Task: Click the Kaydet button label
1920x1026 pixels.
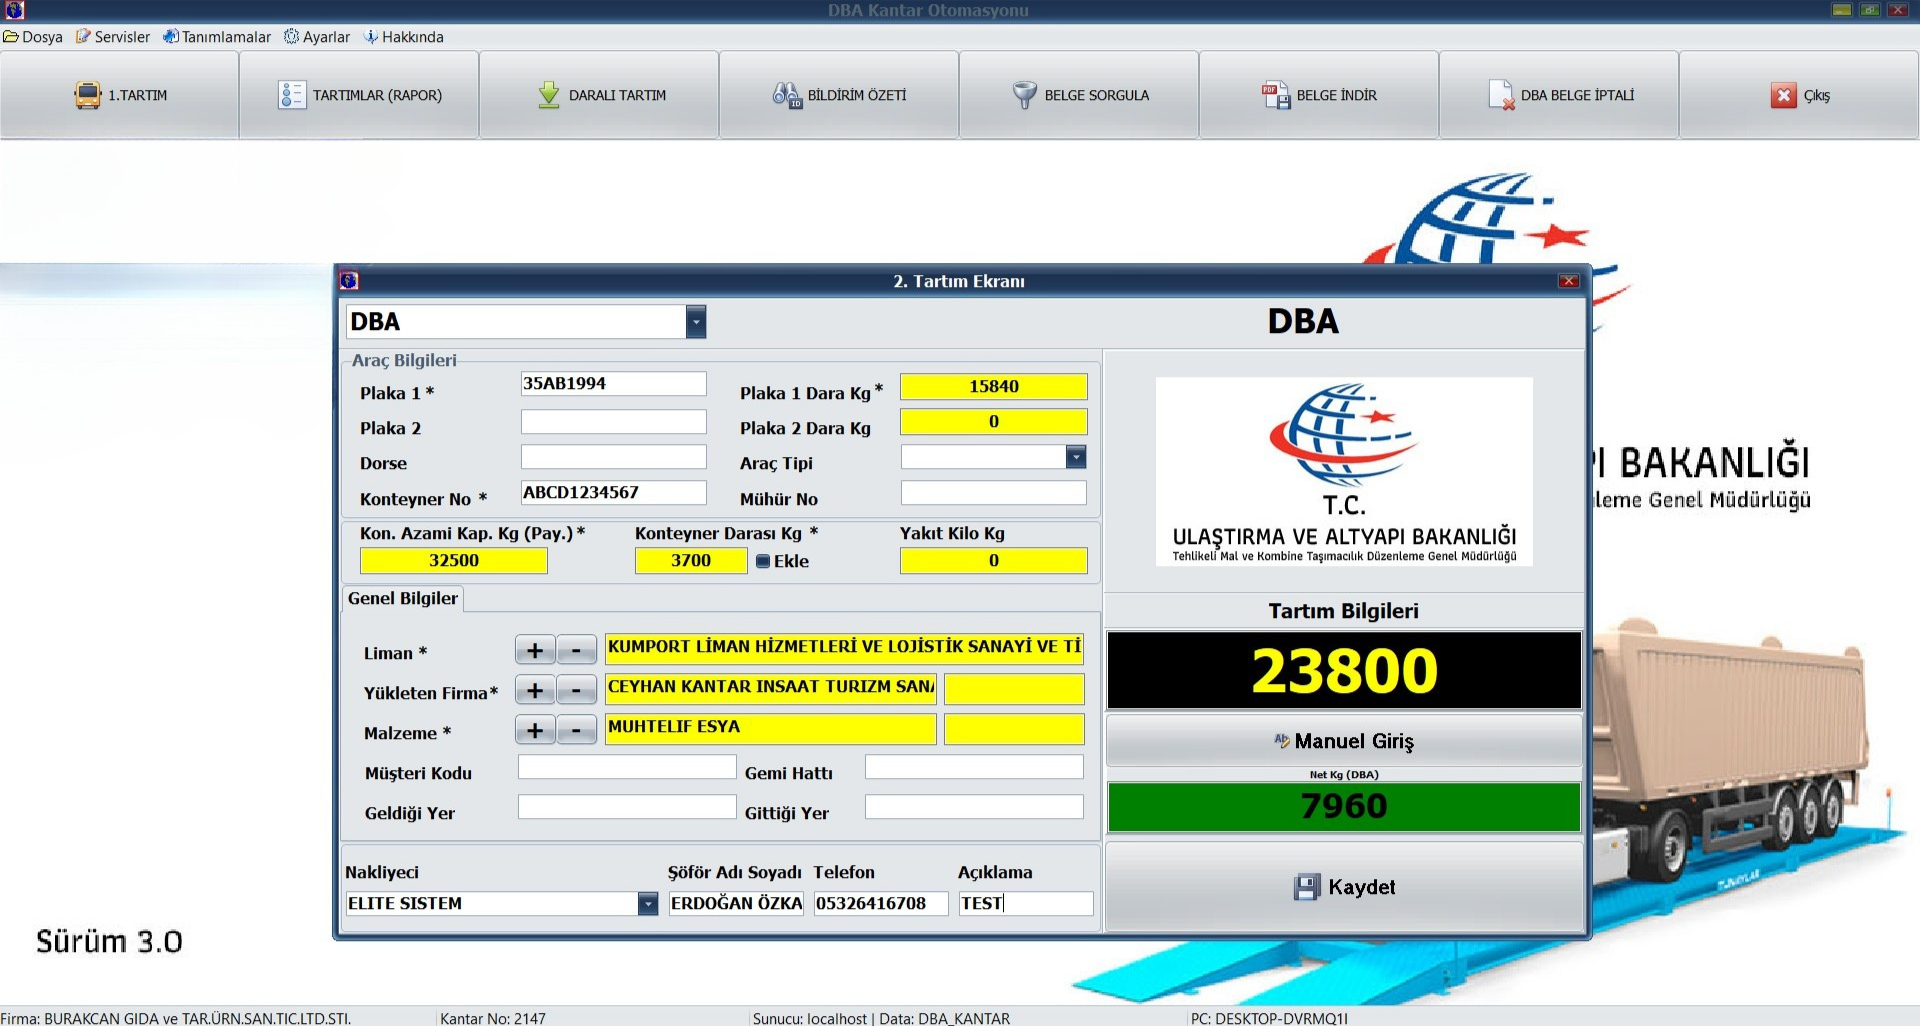Action: tap(1361, 887)
